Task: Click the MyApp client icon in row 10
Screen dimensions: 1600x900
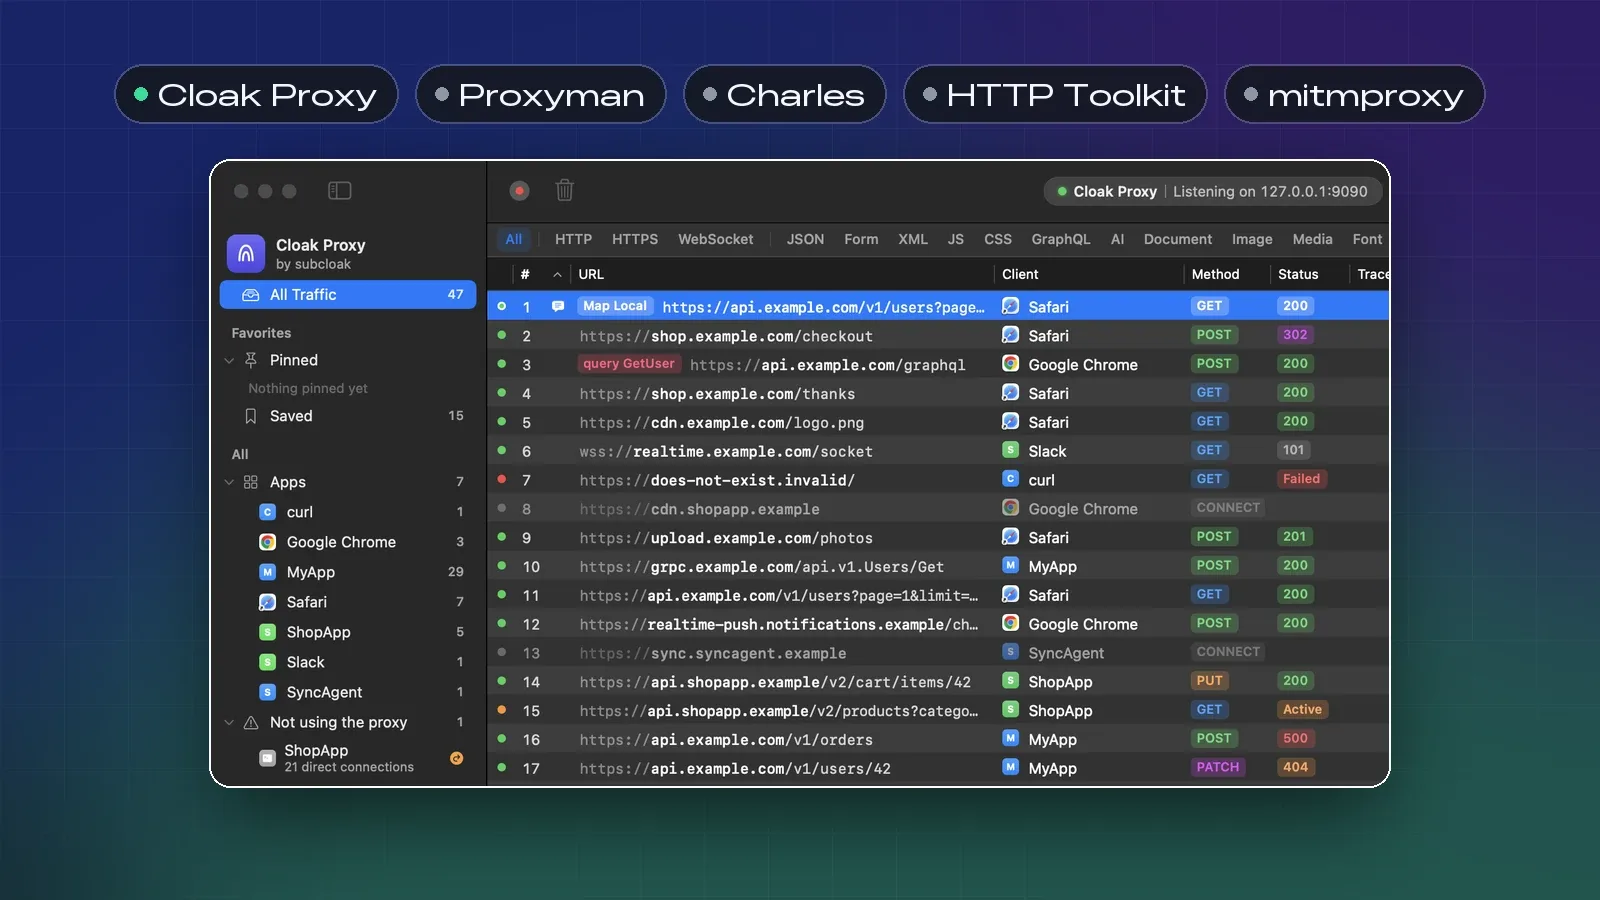Action: 1011,566
